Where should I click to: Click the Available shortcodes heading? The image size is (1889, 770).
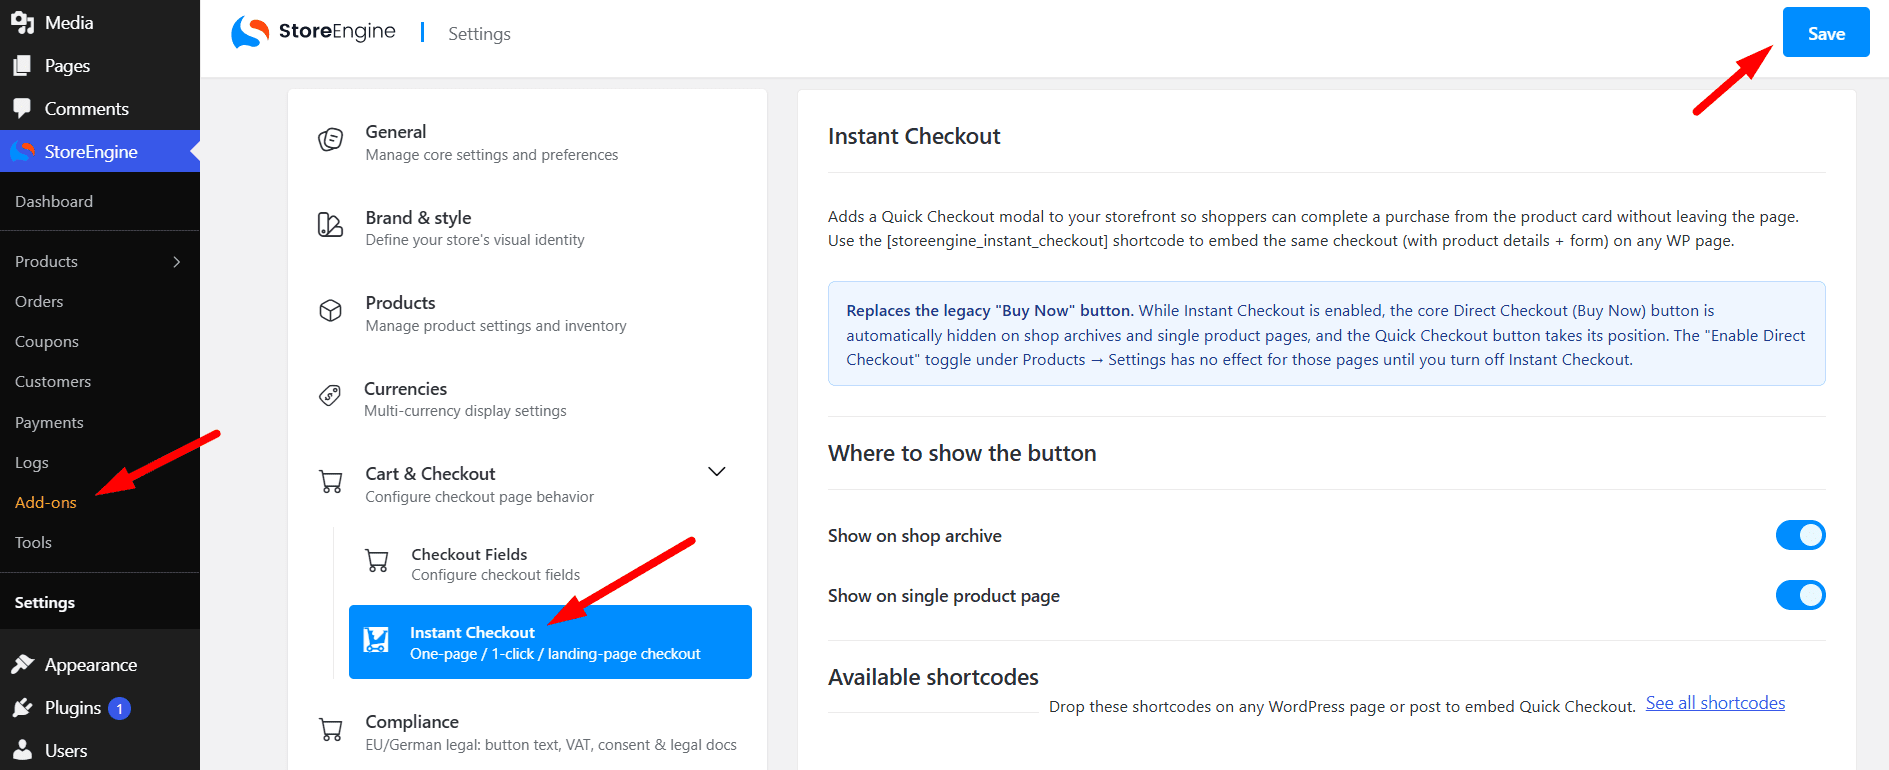click(x=933, y=677)
